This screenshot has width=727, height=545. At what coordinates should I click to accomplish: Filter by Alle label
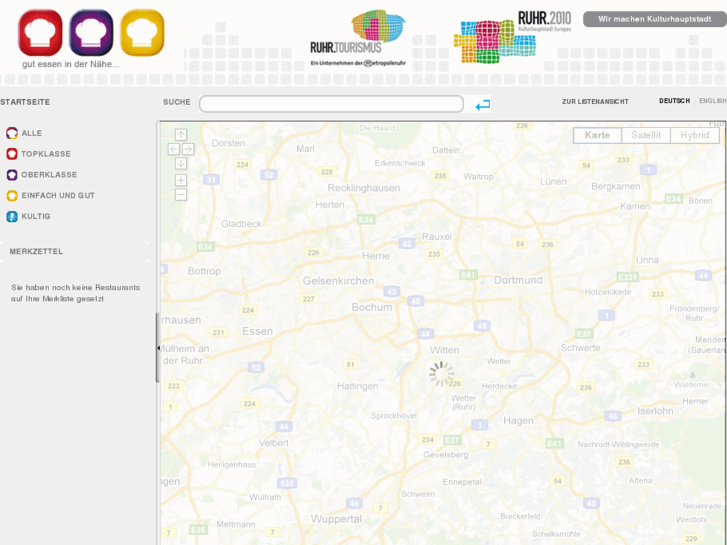coord(32,133)
